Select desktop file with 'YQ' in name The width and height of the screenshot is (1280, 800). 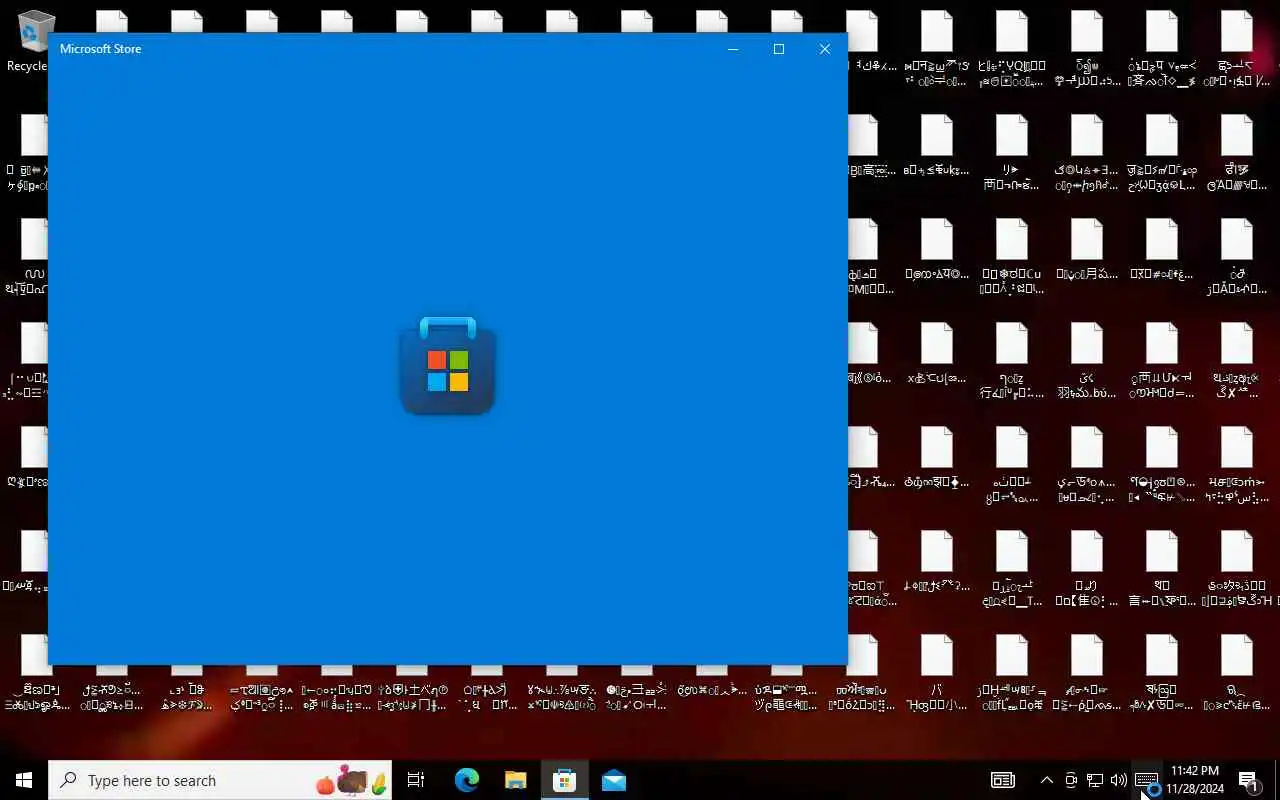coord(1011,50)
